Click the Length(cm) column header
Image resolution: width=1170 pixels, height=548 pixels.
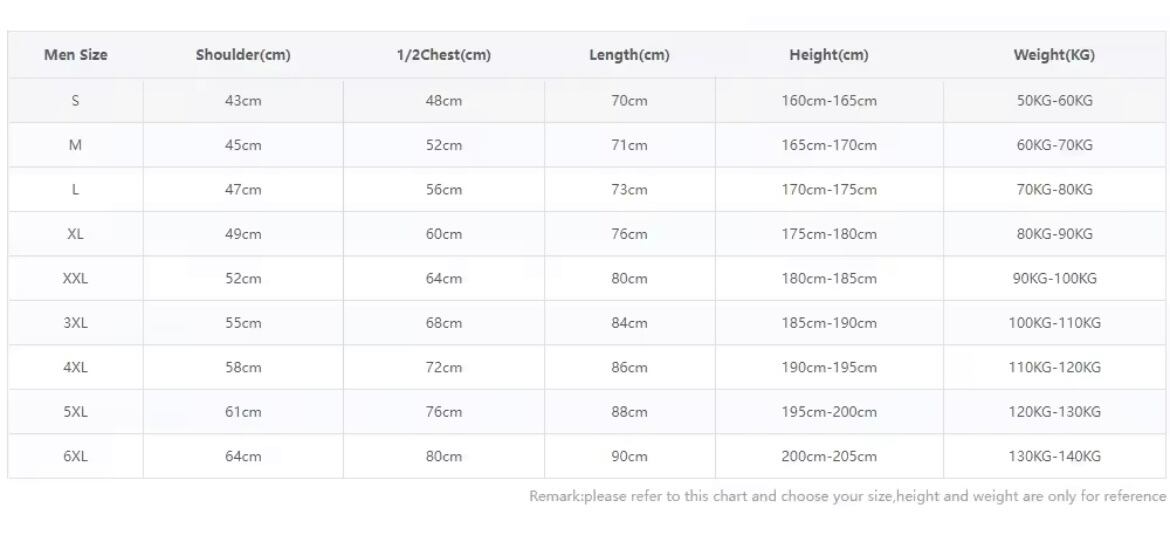629,55
